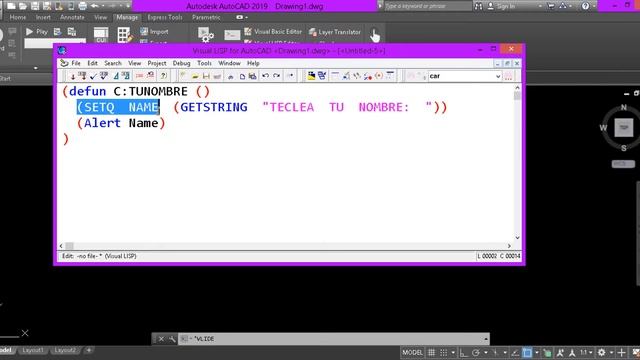Screen dimensions: 640x360
Task: Expand workspace switching gear dropdown arrow
Action: pos(611,353)
